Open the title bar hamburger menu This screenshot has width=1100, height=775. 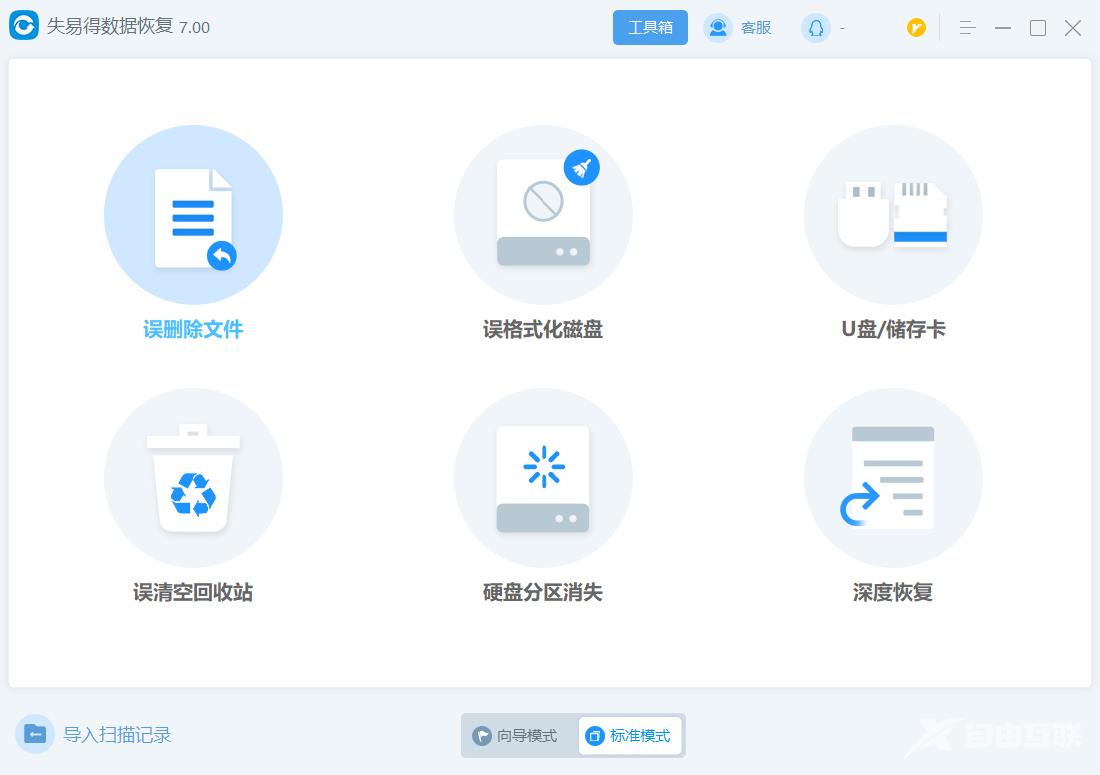967,28
